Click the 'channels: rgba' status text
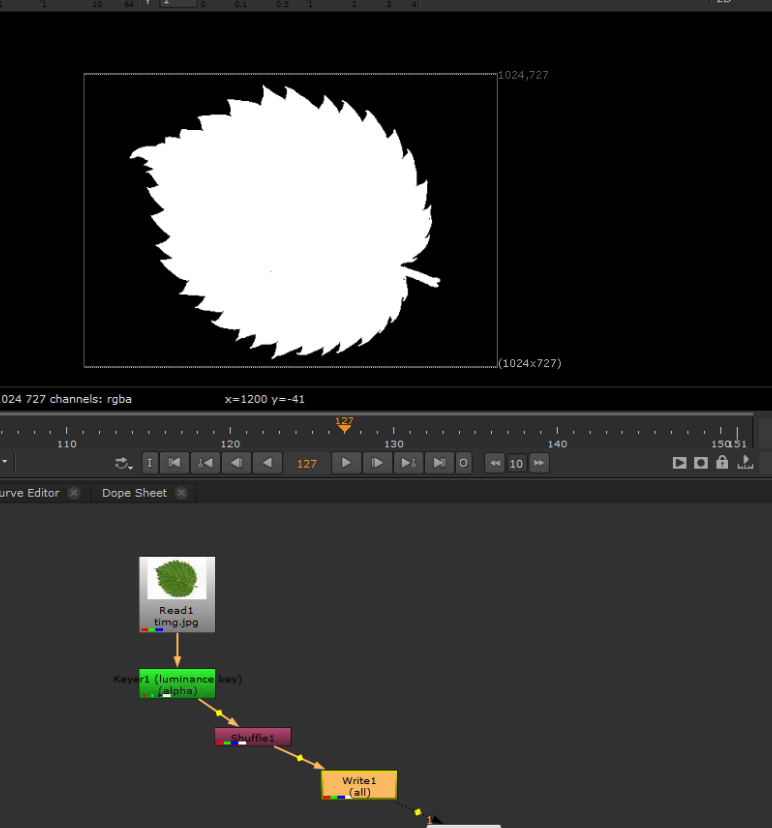Viewport: 772px width, 828px height. click(x=91, y=399)
